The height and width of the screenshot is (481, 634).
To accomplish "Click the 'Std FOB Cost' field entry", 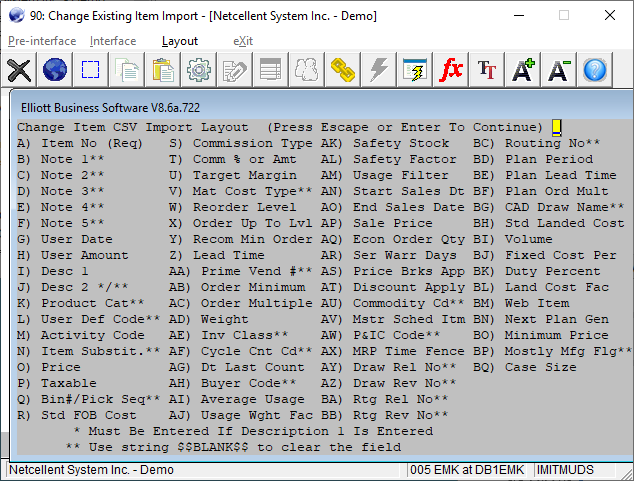I will click(x=77, y=416).
